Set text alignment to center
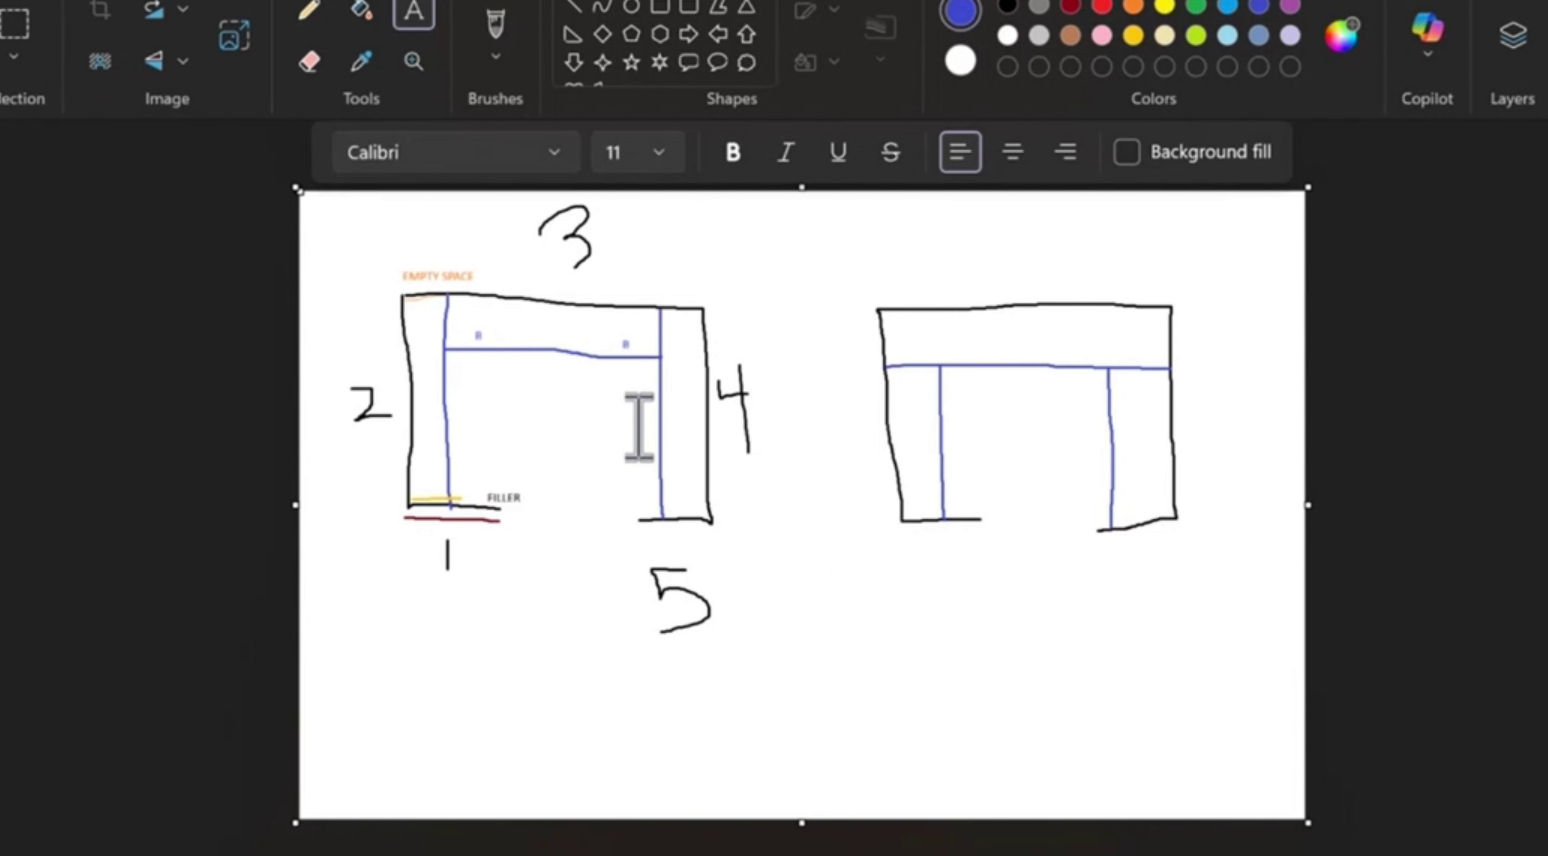1548x856 pixels. click(x=1013, y=152)
